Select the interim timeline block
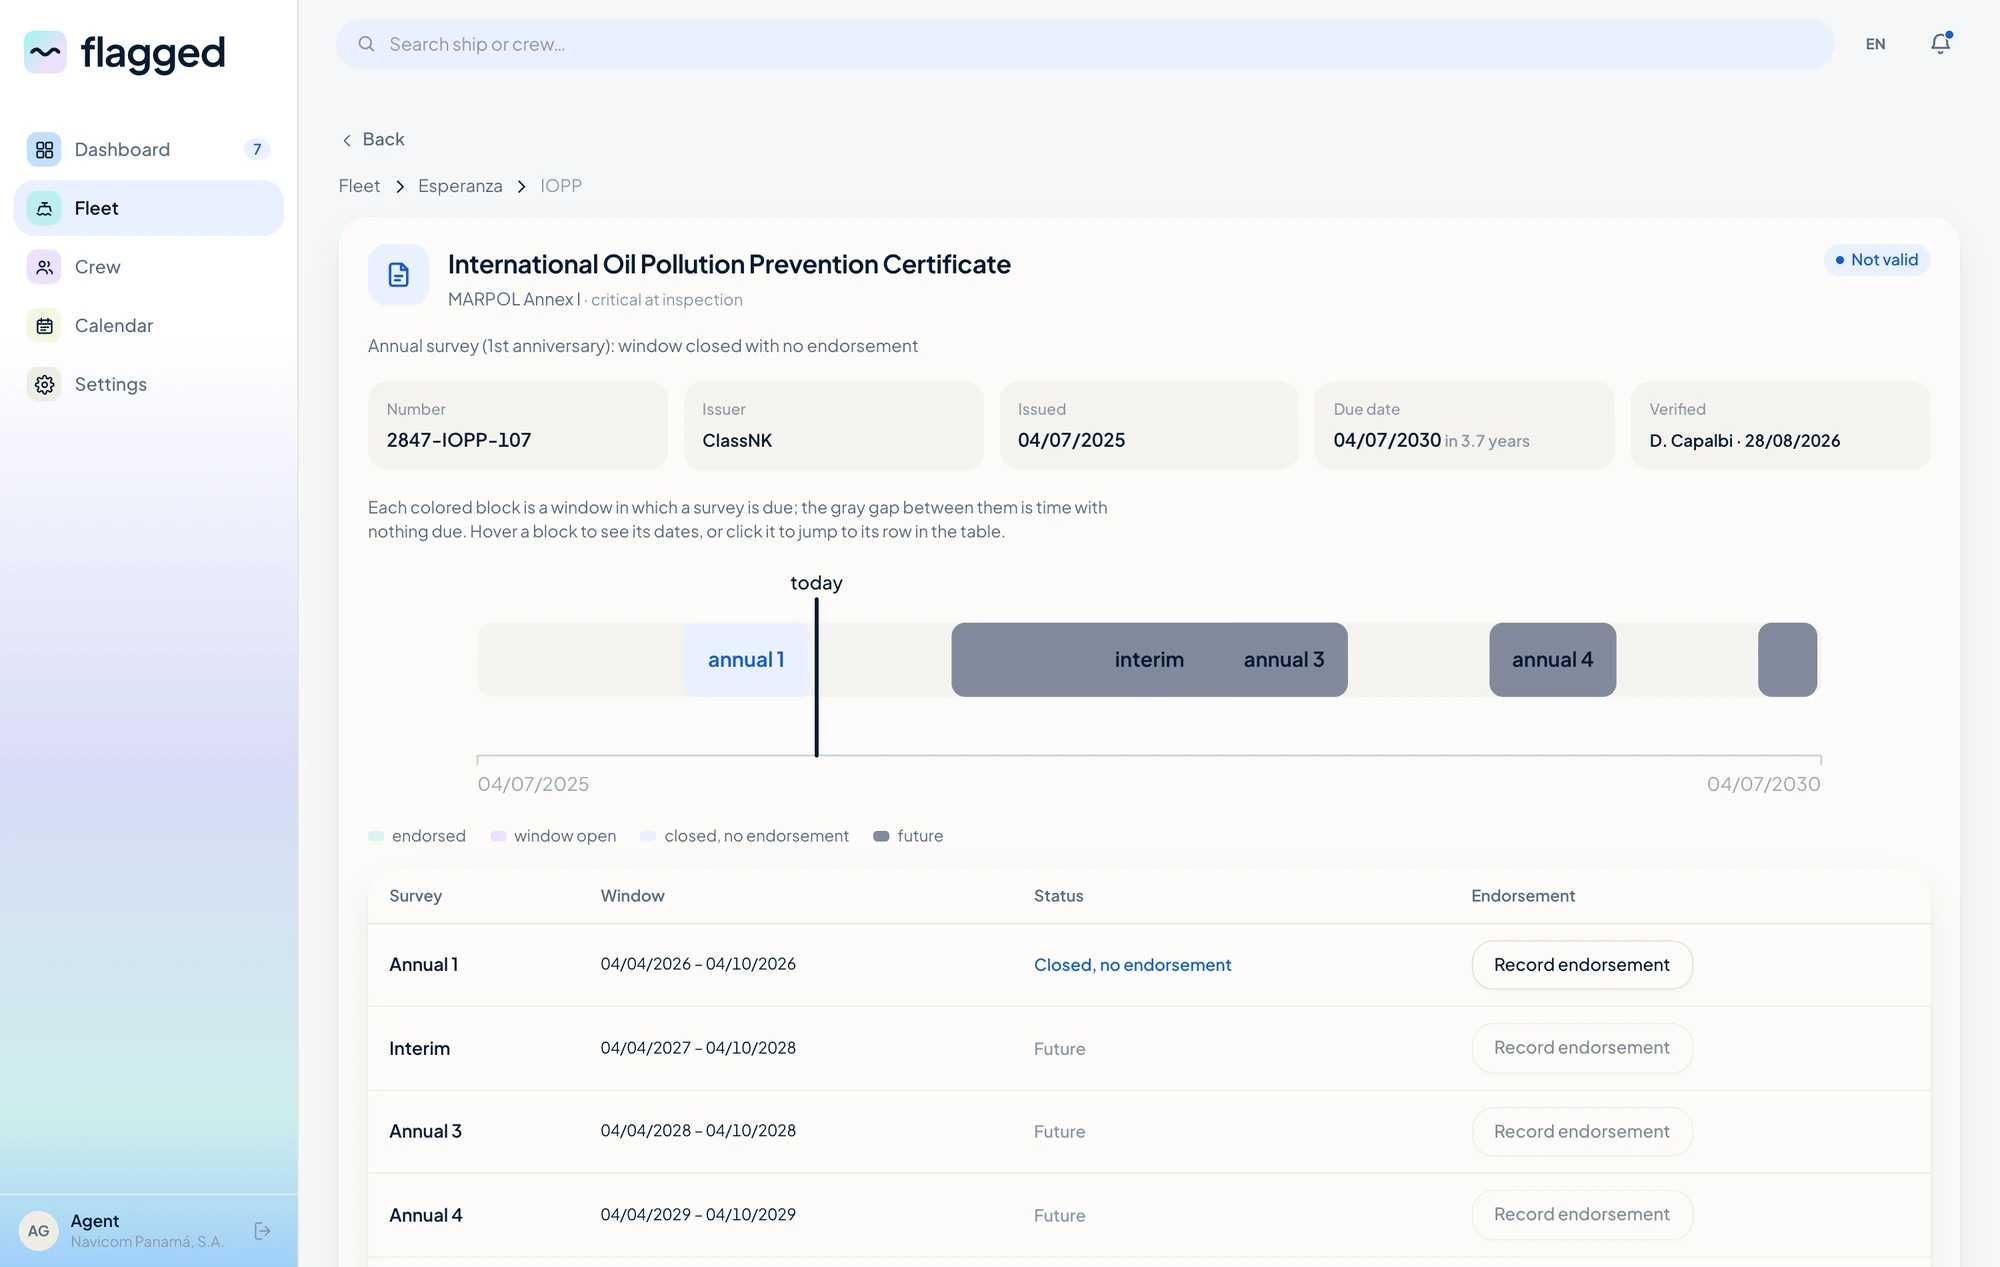This screenshot has height=1267, width=2000. coord(1149,660)
